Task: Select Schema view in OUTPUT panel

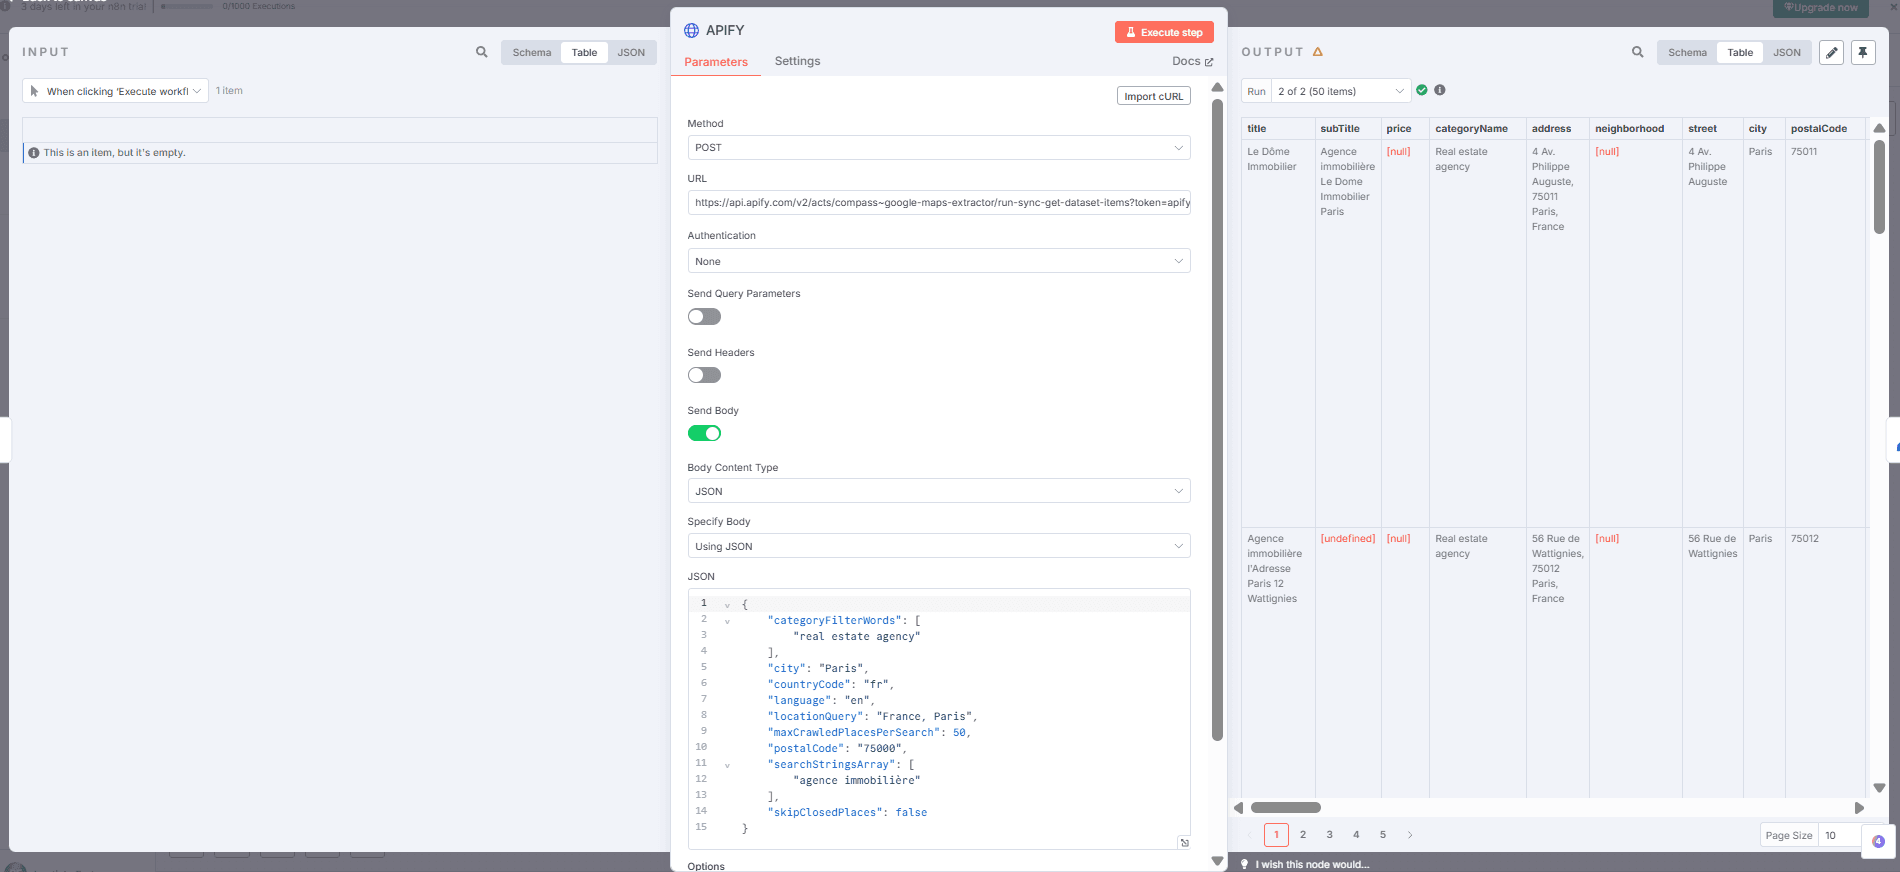Action: (x=1687, y=53)
